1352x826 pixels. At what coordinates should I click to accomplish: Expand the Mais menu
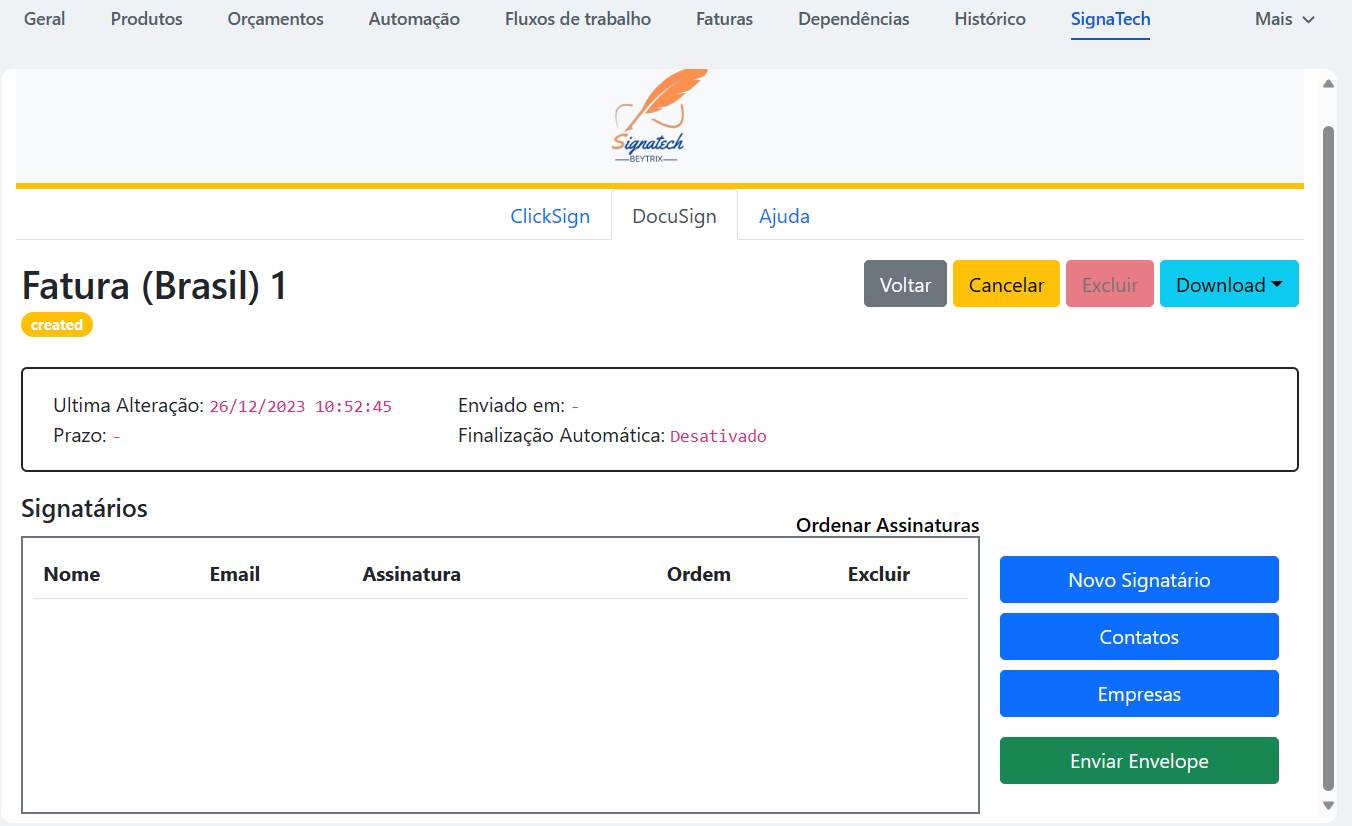[1284, 19]
